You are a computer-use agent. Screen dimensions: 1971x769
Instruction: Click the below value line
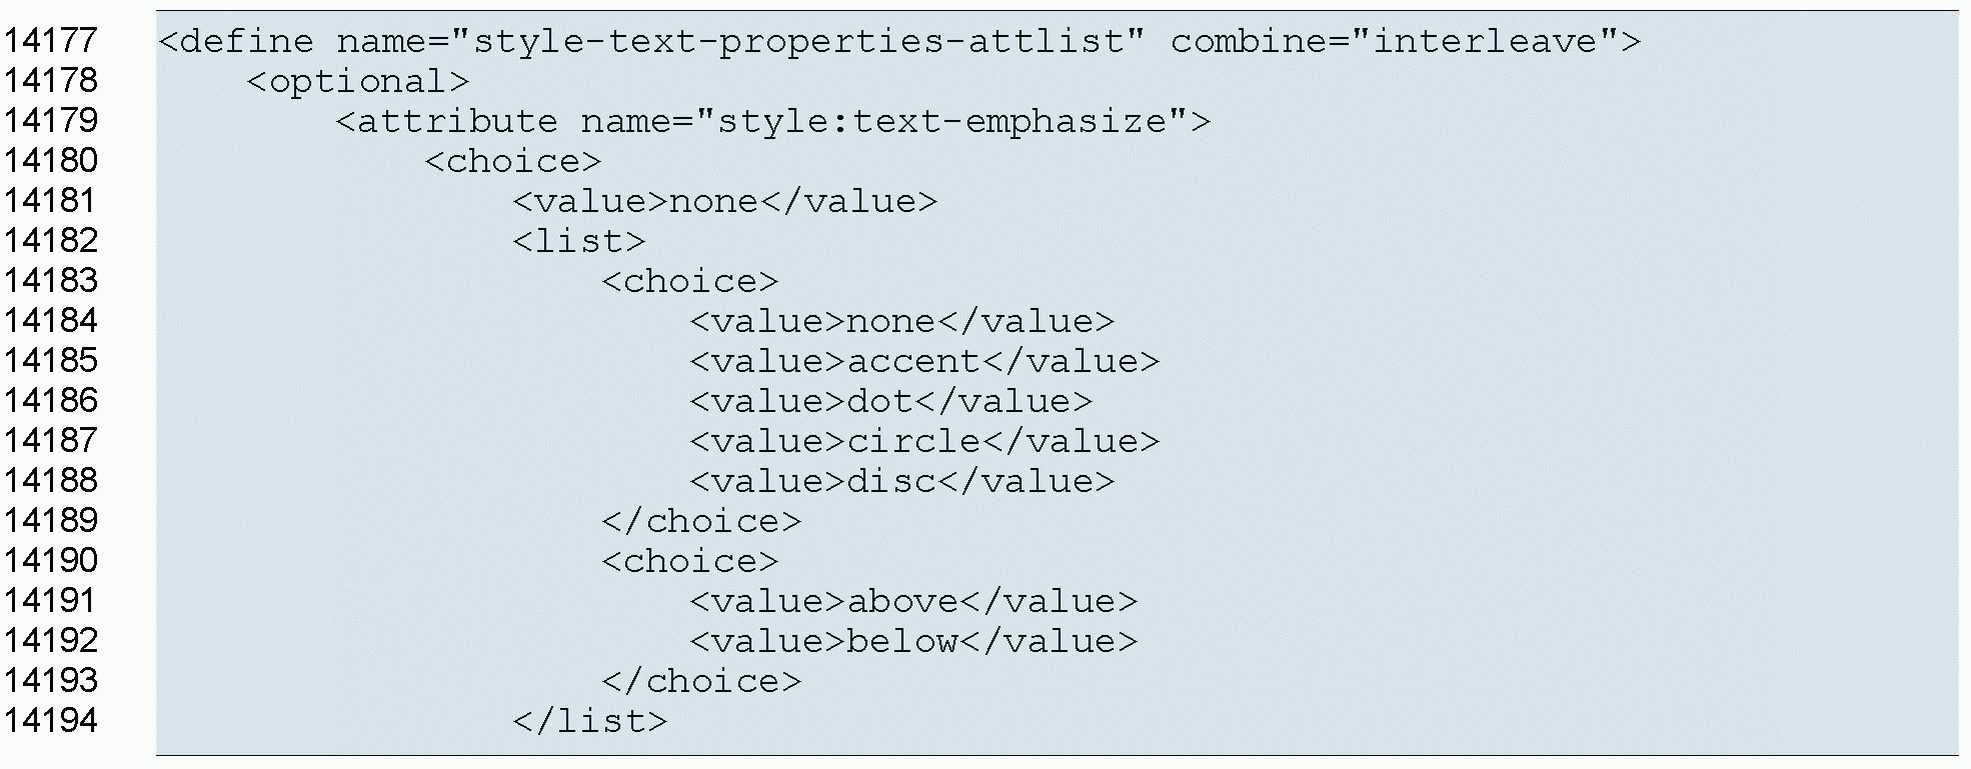tap(913, 641)
